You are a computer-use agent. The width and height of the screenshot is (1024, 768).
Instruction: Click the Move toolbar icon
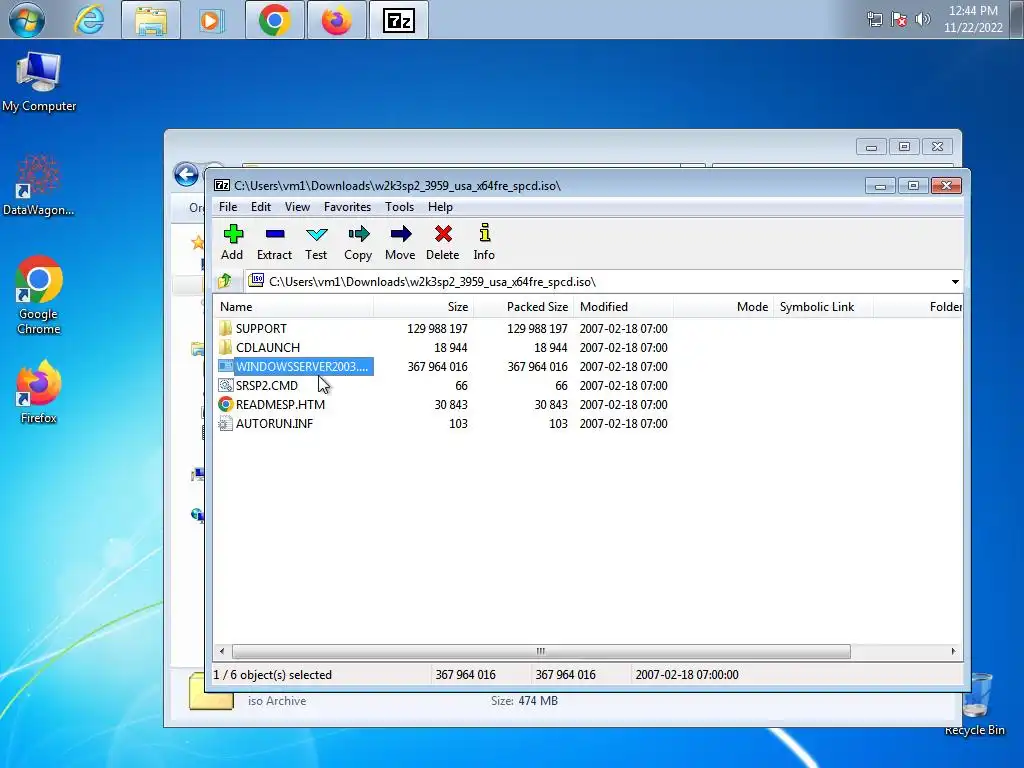tap(400, 234)
